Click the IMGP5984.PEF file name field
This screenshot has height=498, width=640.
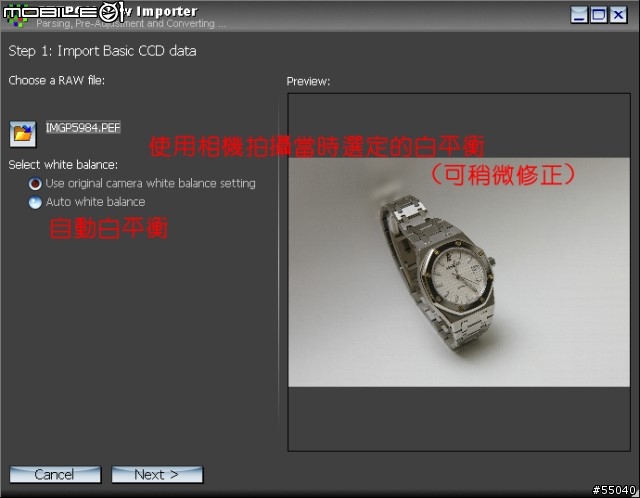click(x=83, y=128)
